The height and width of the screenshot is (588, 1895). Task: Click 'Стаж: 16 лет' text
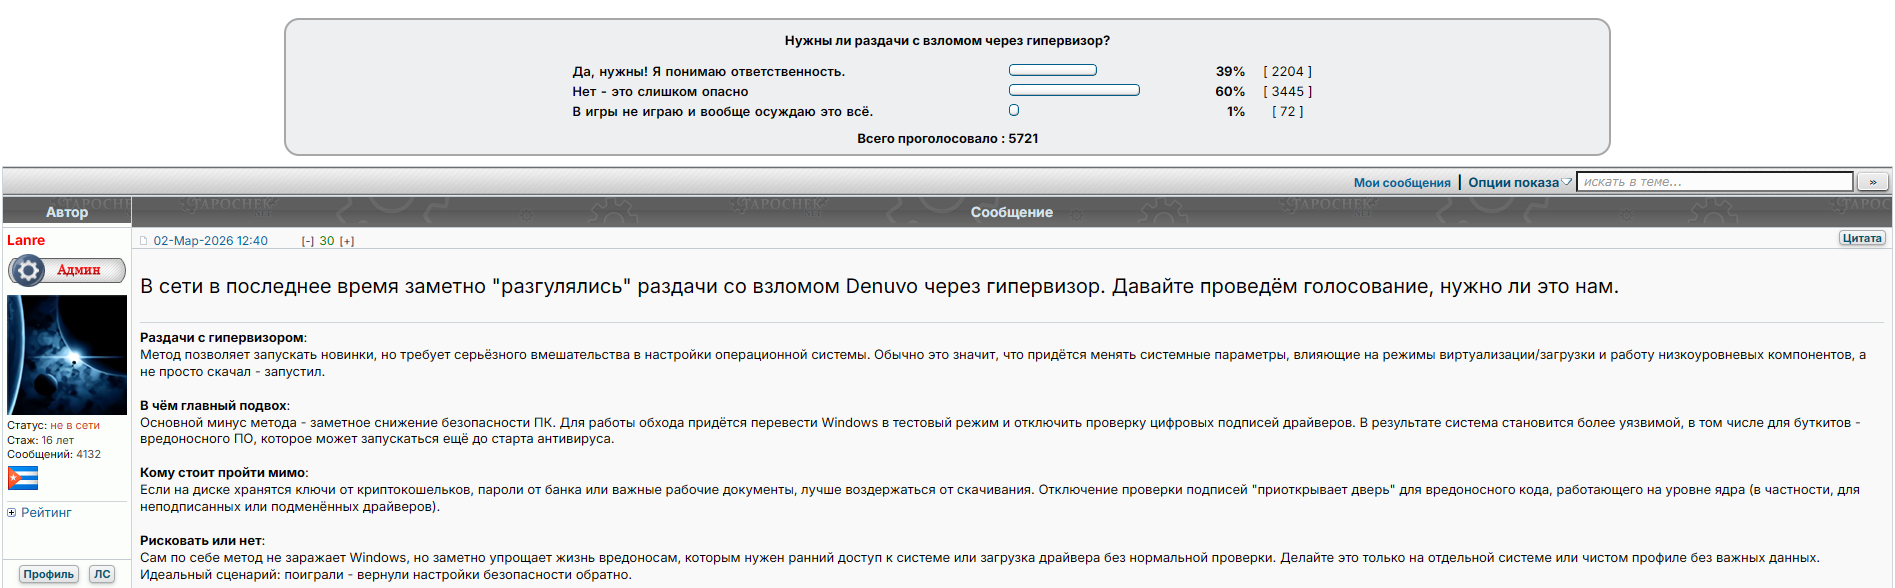coord(40,440)
